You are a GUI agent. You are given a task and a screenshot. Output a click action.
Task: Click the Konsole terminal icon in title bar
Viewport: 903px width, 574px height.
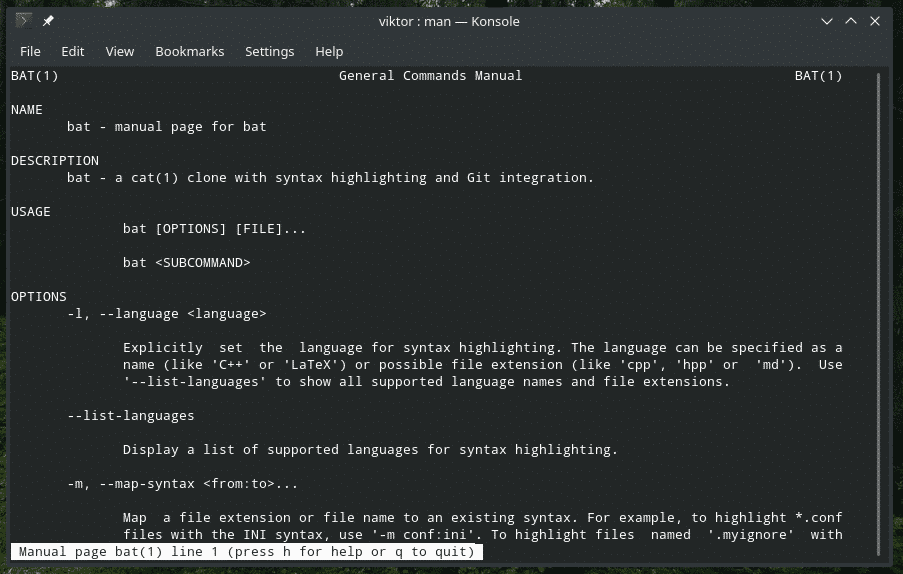24,21
